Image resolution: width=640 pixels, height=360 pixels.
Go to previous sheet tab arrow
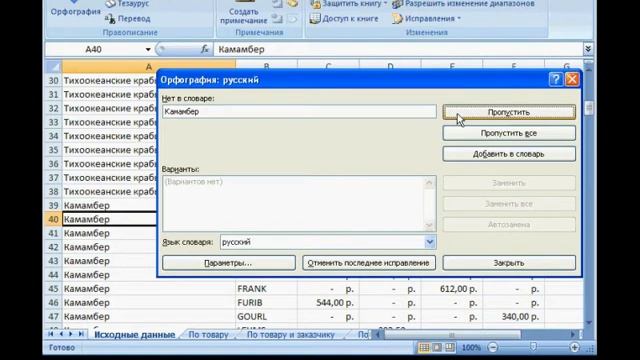point(61,334)
